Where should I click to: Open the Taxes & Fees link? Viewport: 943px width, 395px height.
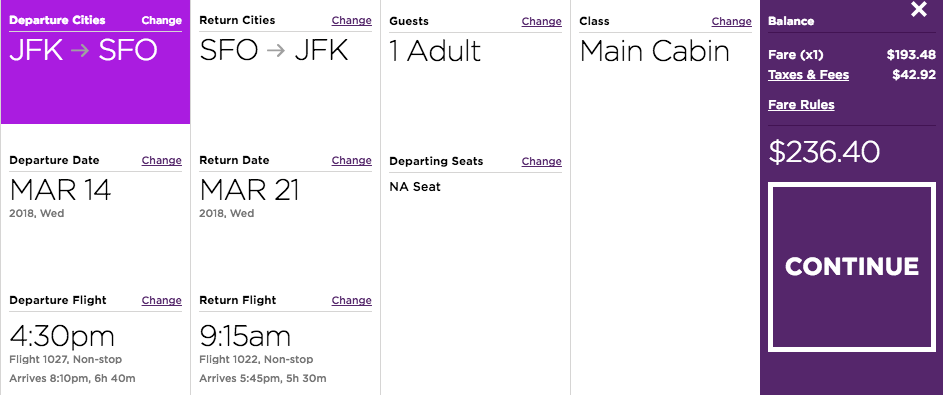(x=808, y=75)
